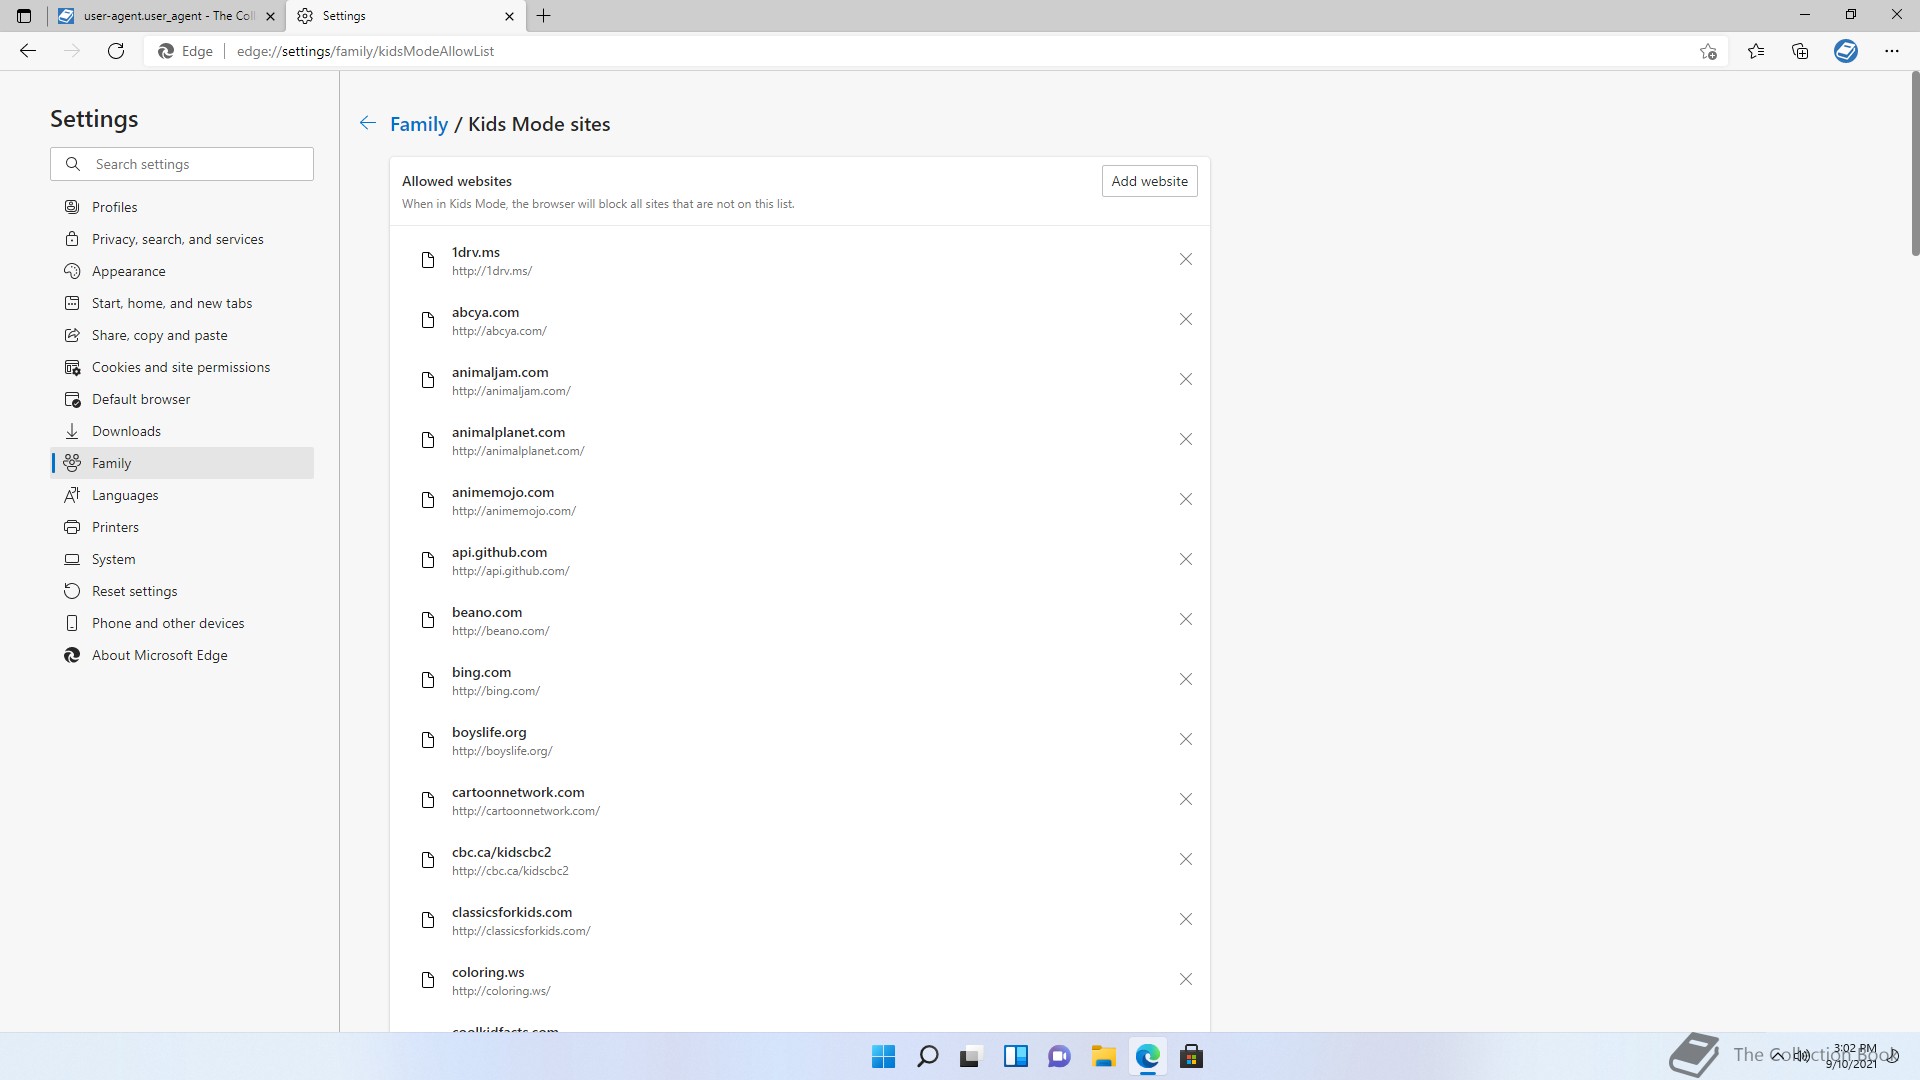Open Start, home, and new tabs

[x=182, y=303]
